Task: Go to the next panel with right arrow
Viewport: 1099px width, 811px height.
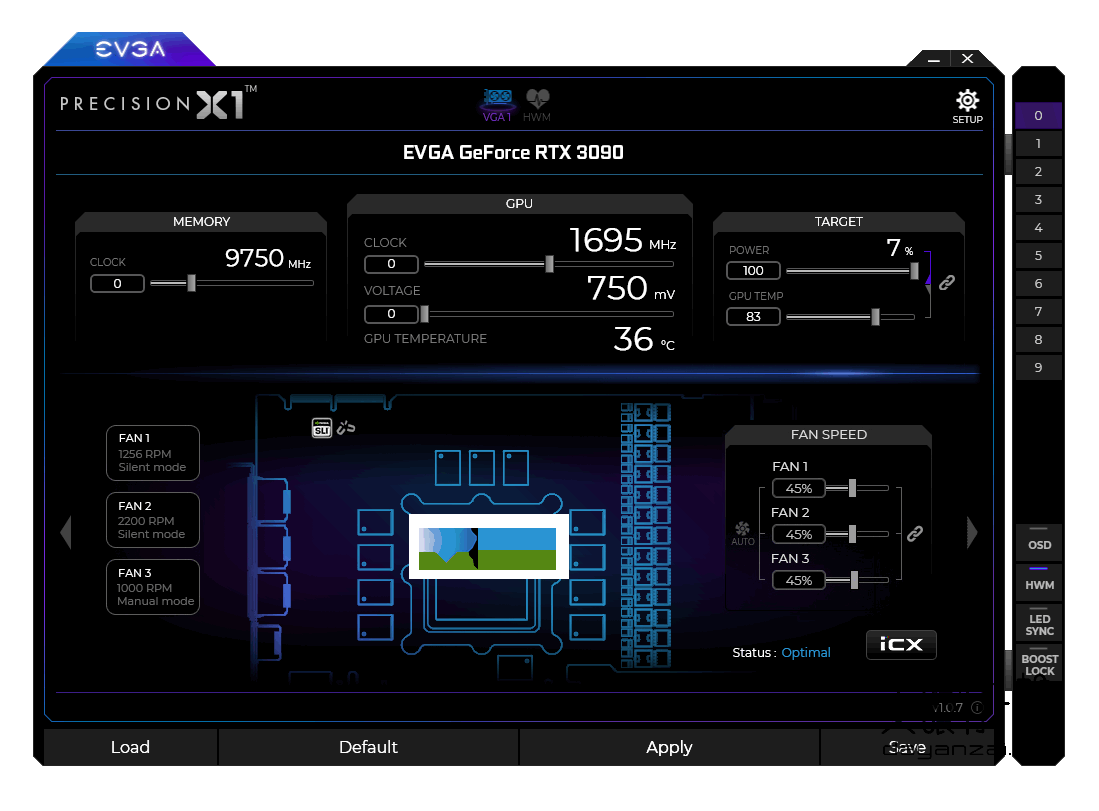Action: pos(971,533)
